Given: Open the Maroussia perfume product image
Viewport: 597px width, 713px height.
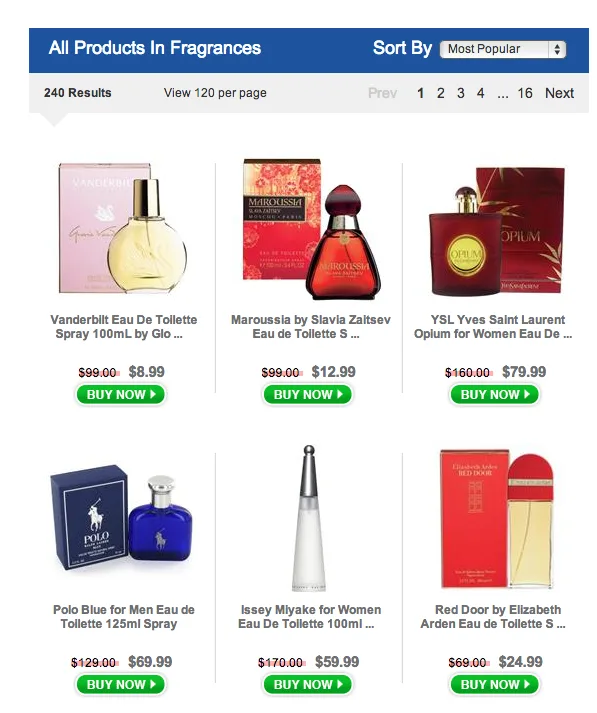Looking at the screenshot, I should [311, 229].
